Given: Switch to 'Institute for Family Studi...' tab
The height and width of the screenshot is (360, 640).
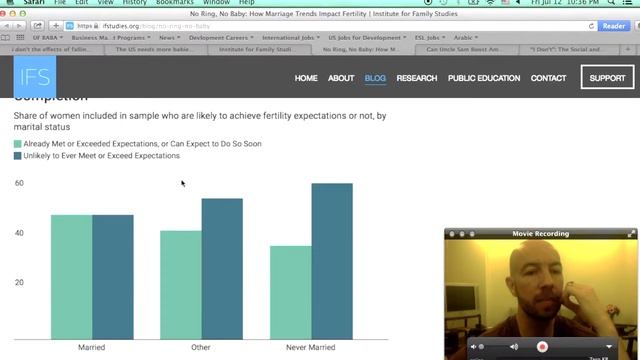Looking at the screenshot, I should coord(259,49).
